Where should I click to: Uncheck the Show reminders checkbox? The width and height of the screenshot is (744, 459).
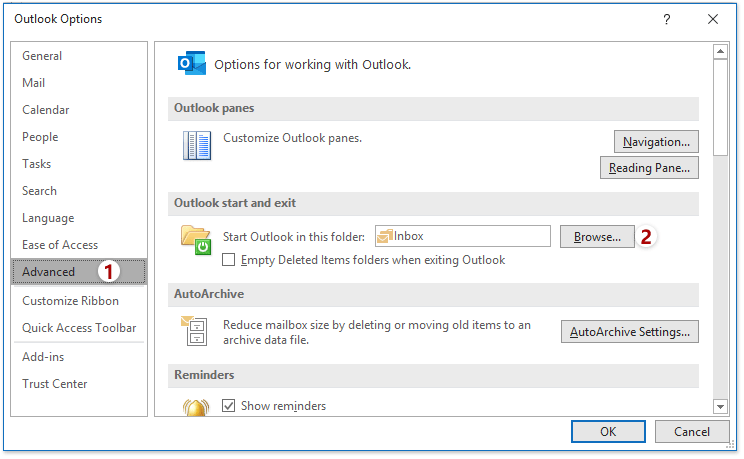(229, 406)
